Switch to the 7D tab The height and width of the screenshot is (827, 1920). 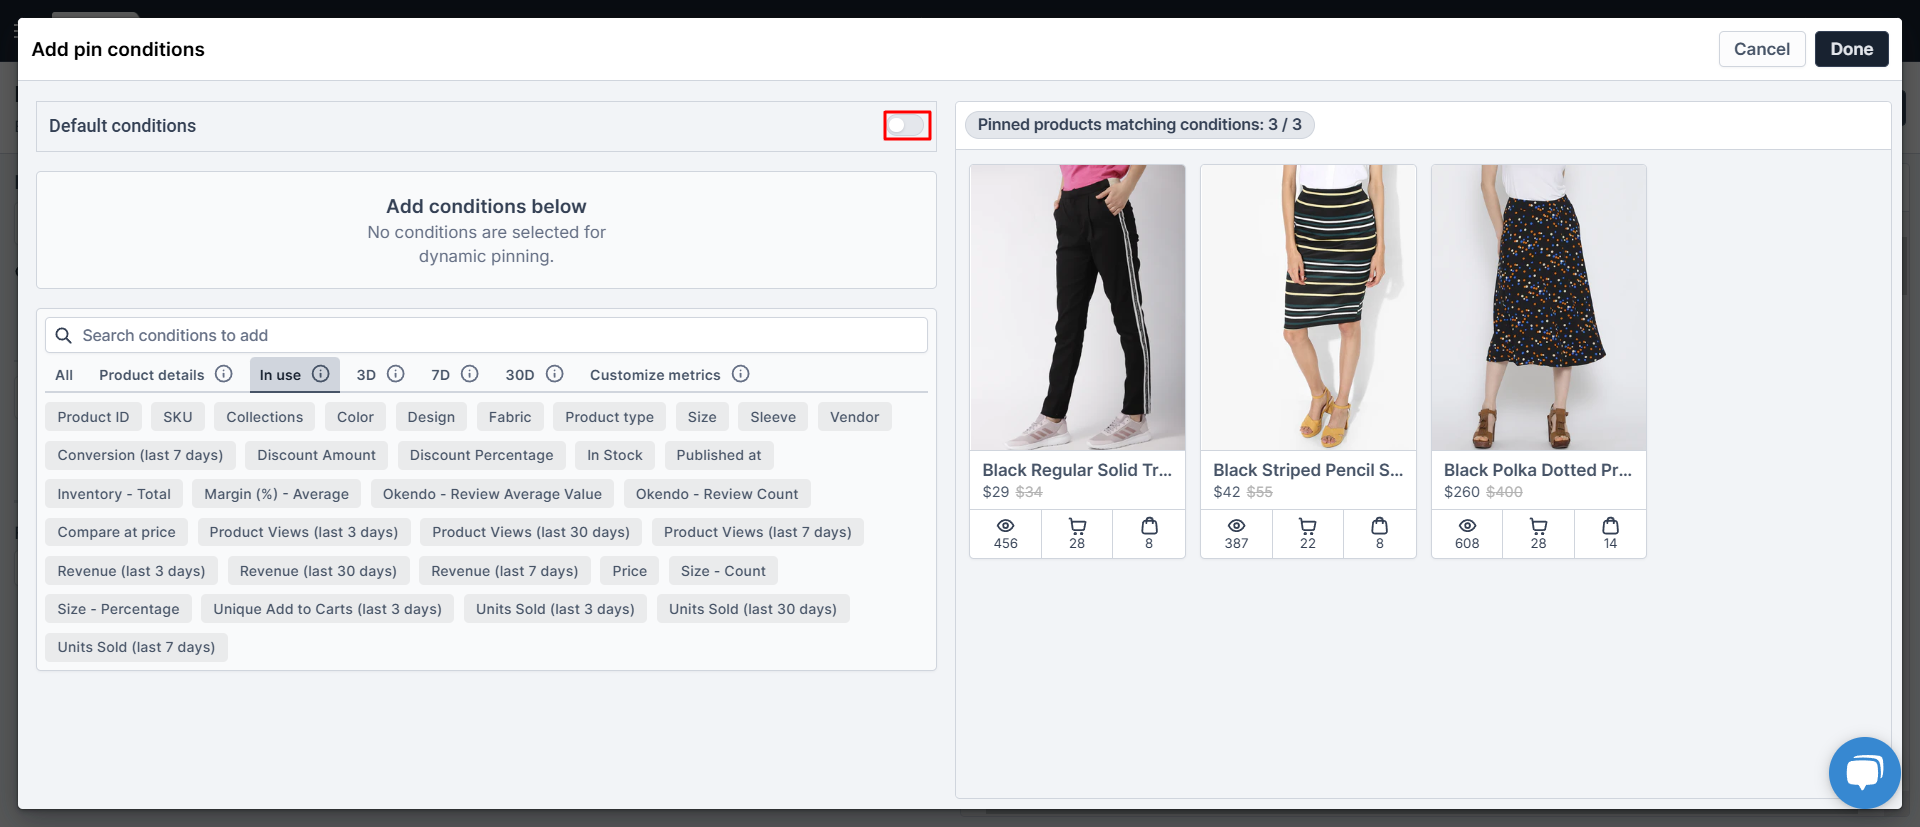pos(440,375)
